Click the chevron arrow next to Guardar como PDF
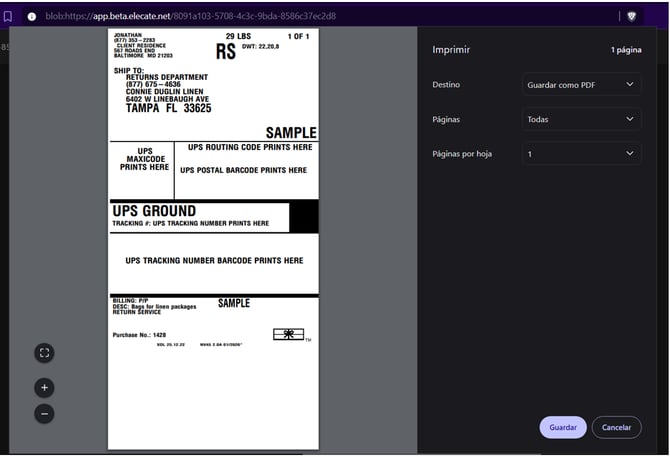 (629, 85)
